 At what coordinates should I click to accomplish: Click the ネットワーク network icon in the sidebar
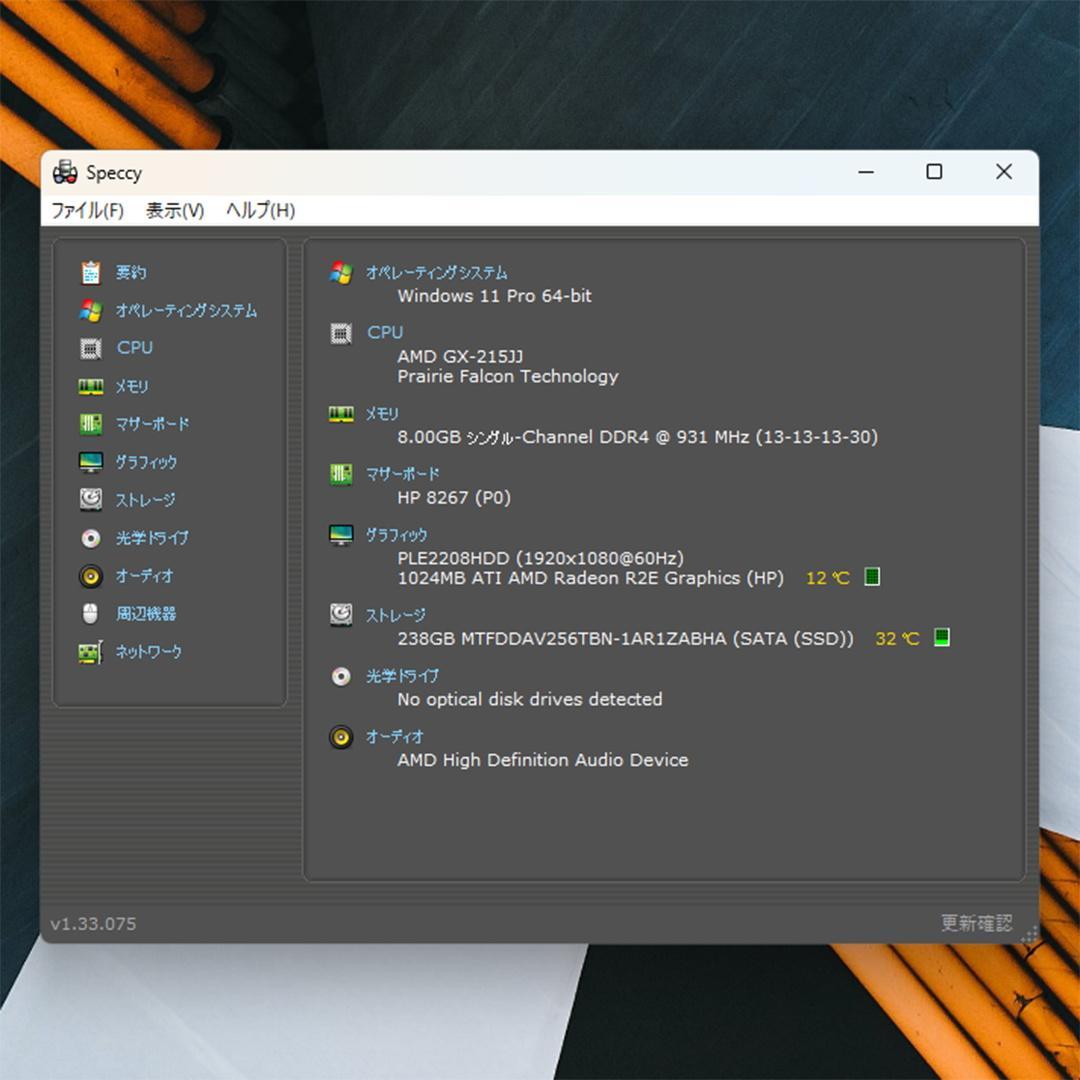[x=91, y=651]
